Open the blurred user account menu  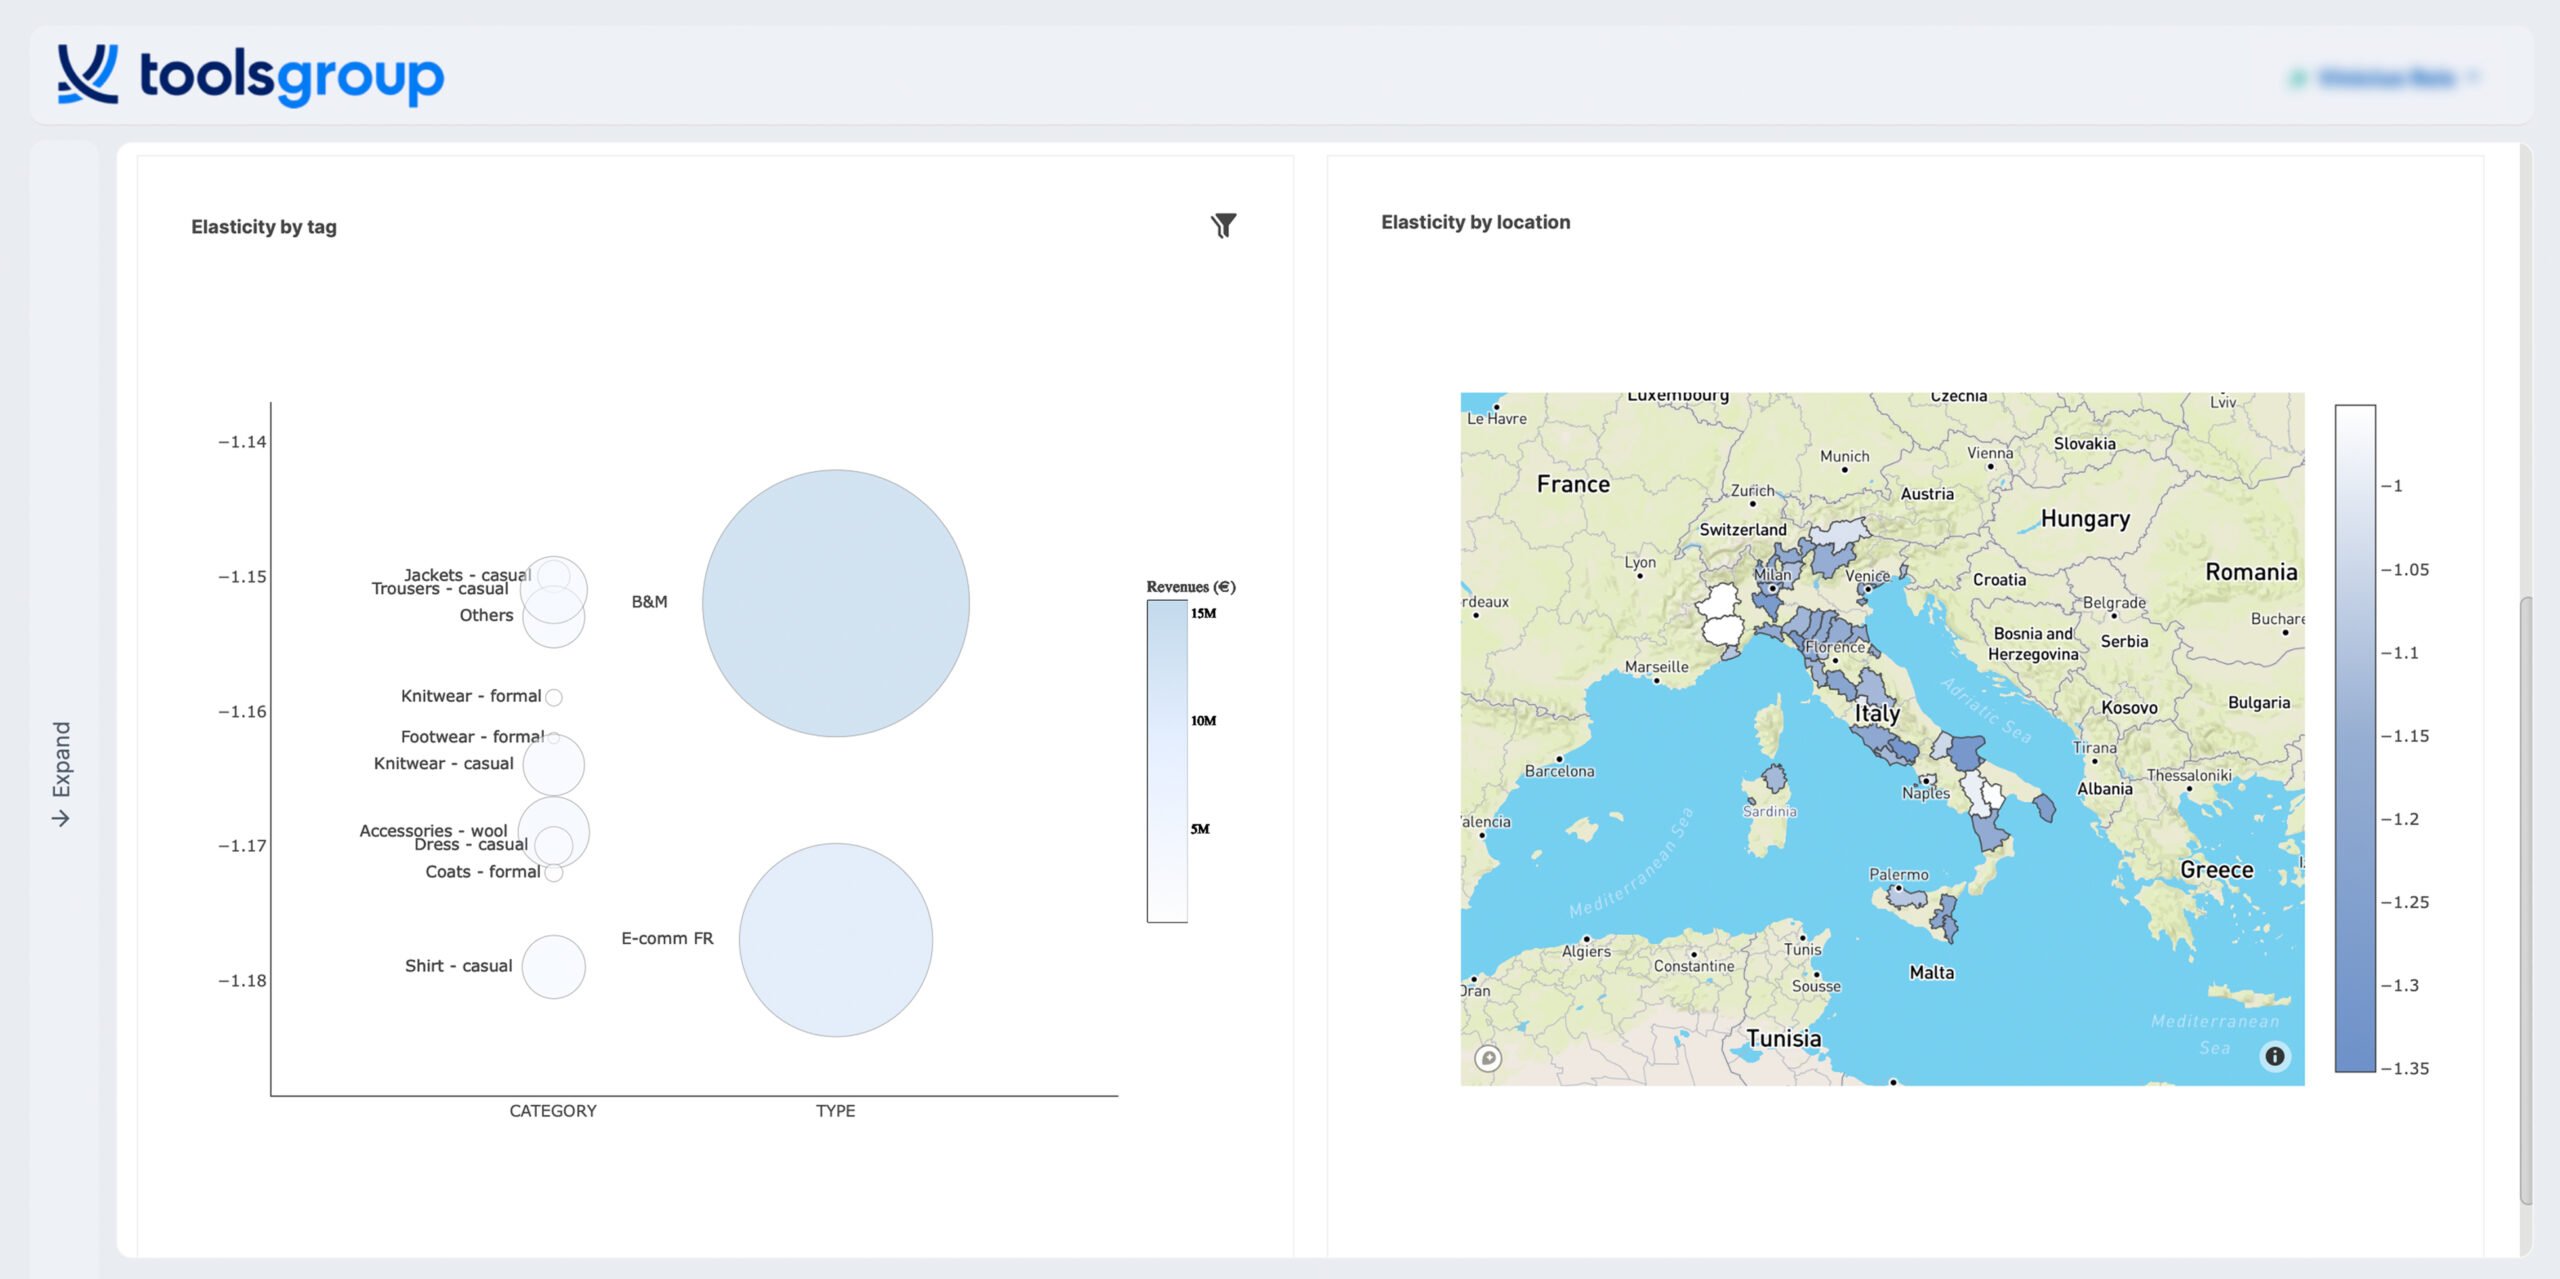tap(2386, 77)
